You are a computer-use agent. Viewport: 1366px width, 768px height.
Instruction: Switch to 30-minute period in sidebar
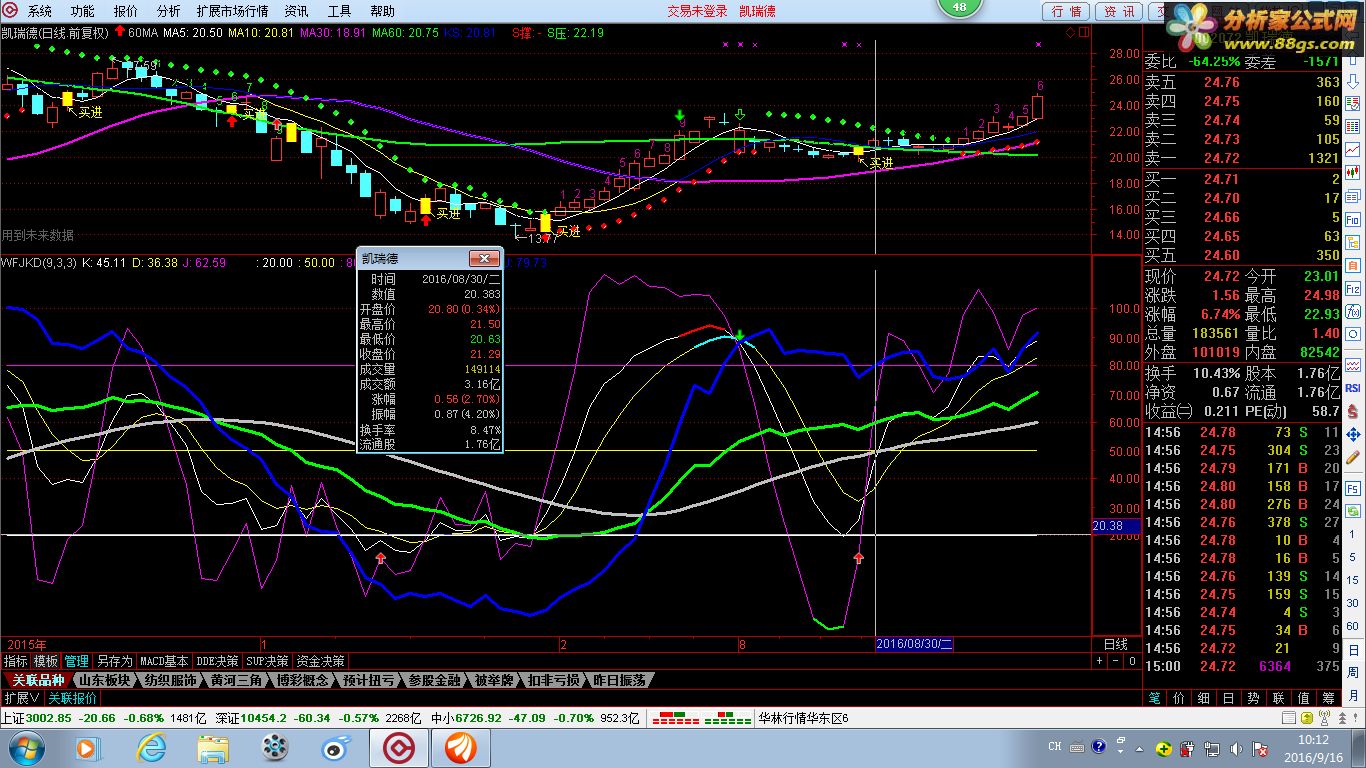pyautogui.click(x=1351, y=603)
